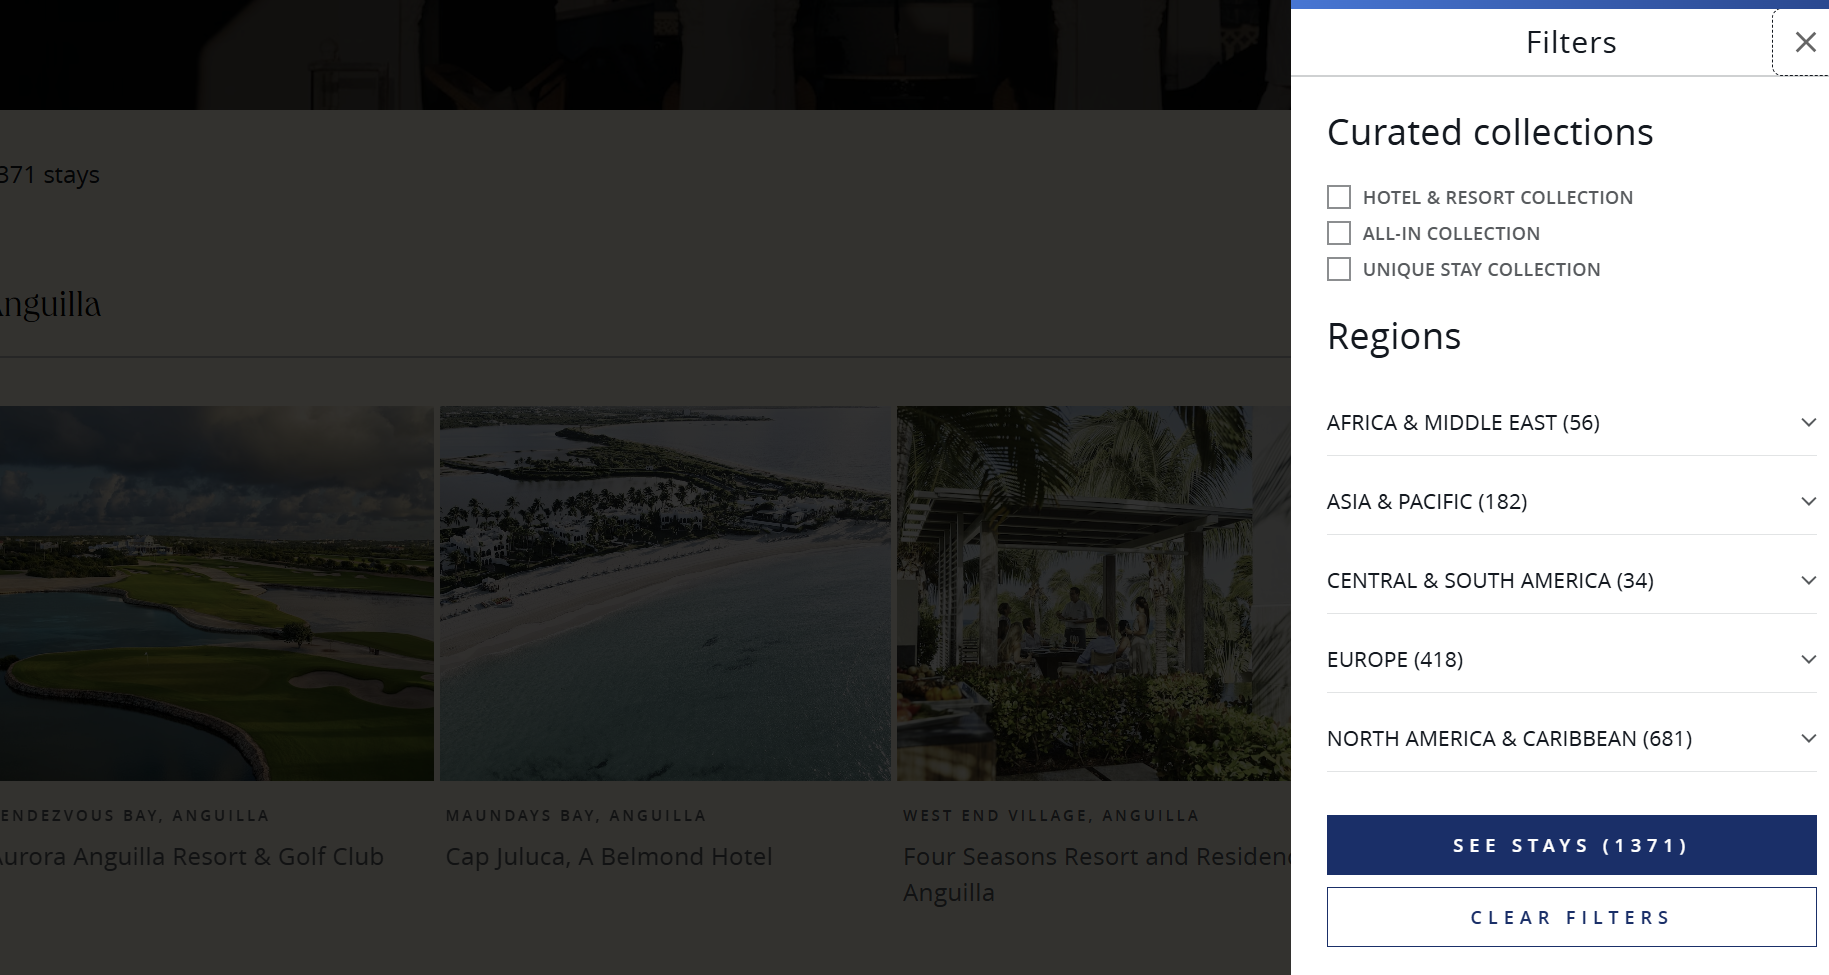Image resolution: width=1829 pixels, height=975 pixels.
Task: Close the Filters panel
Action: click(1804, 42)
